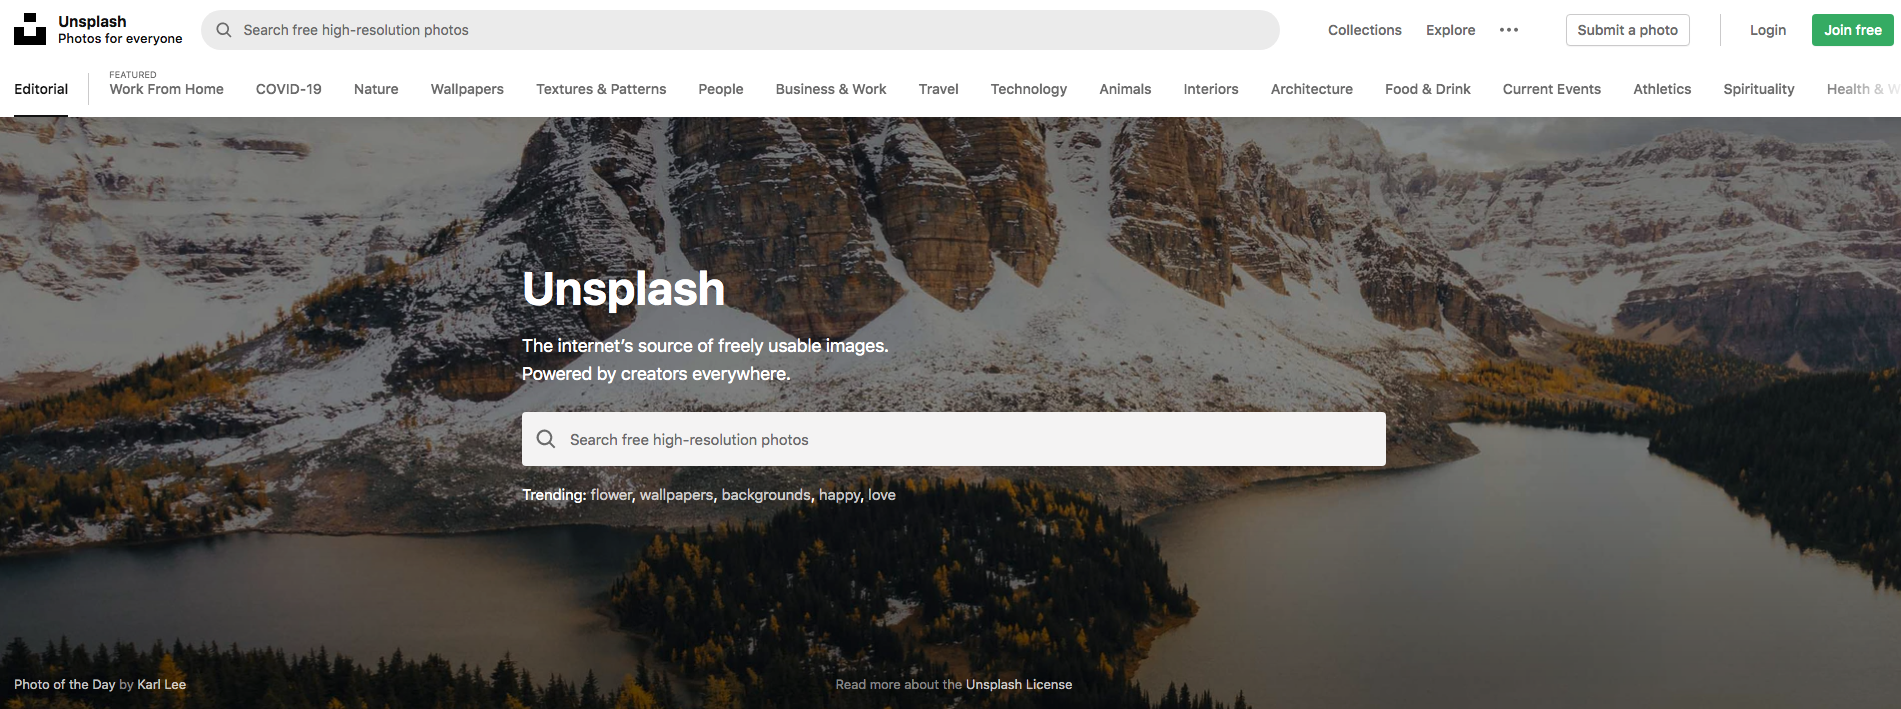Select the Editorial tab
This screenshot has width=1901, height=709.
click(41, 89)
